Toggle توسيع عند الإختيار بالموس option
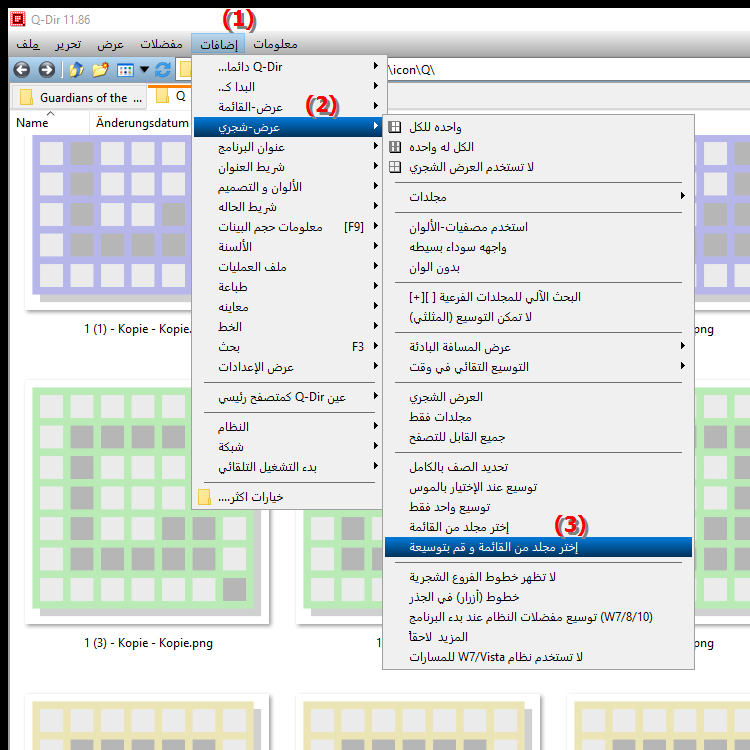This screenshot has width=750, height=750. coord(538,487)
